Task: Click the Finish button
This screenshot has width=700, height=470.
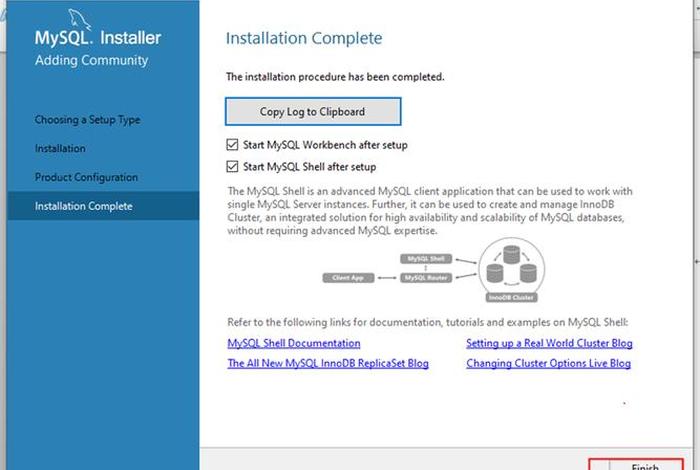Action: pos(636,465)
